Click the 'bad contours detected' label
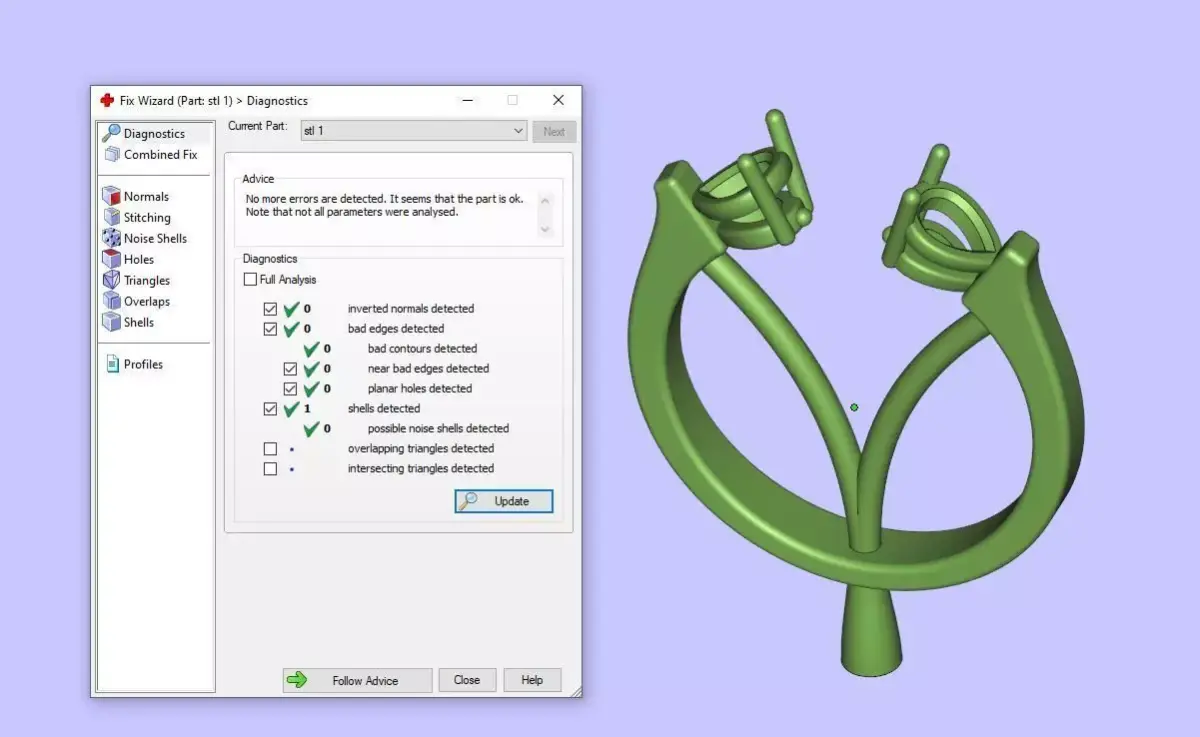This screenshot has height=737, width=1200. 422,348
